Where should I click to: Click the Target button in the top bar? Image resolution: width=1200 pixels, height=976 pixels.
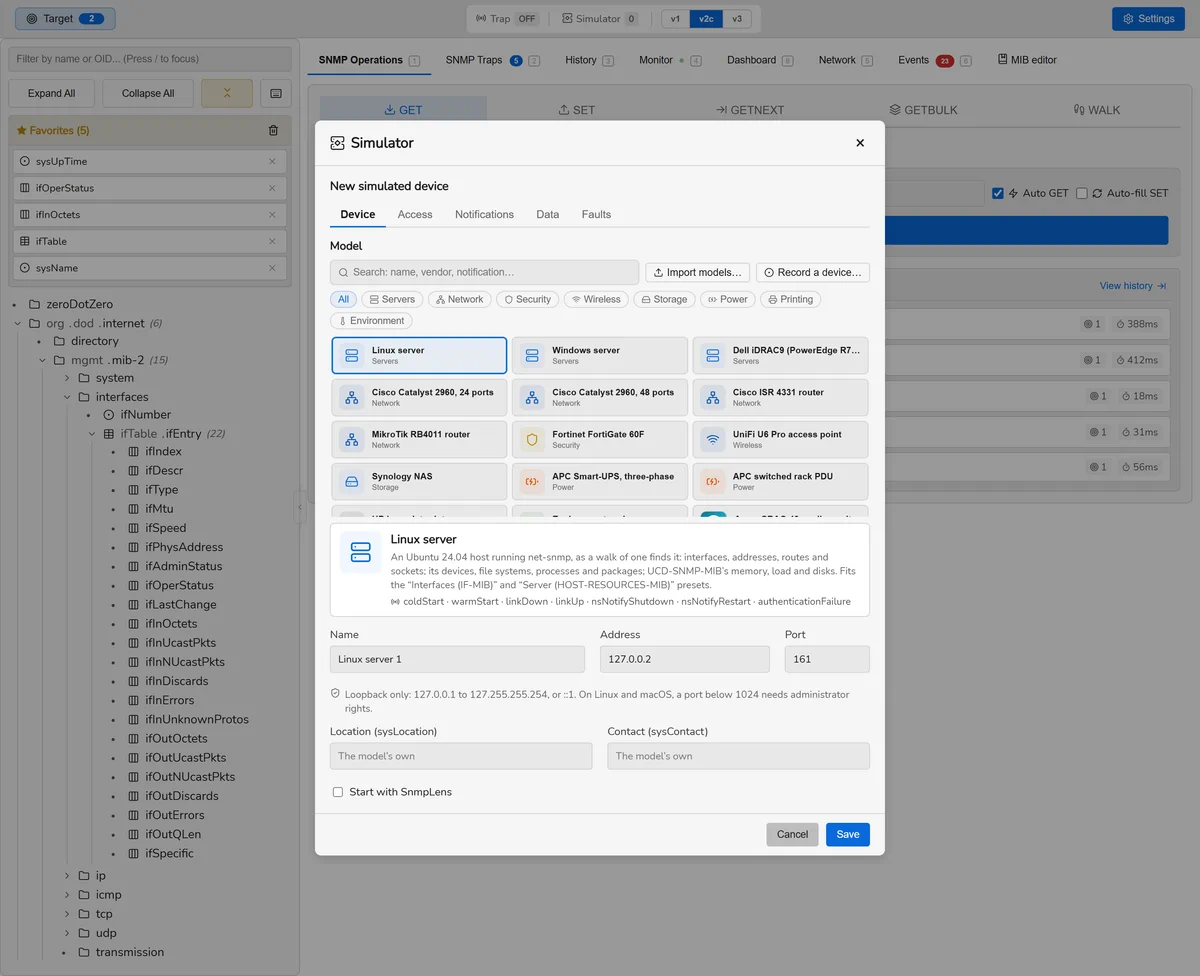pos(65,19)
